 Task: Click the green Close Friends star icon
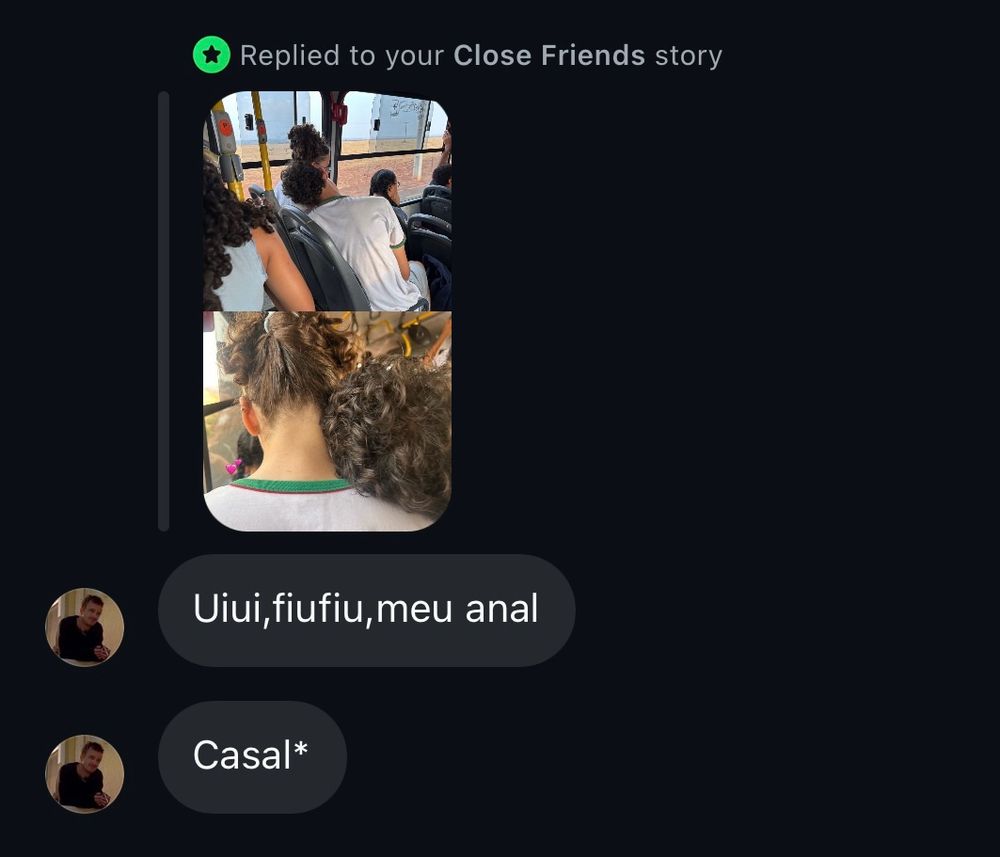pos(211,55)
